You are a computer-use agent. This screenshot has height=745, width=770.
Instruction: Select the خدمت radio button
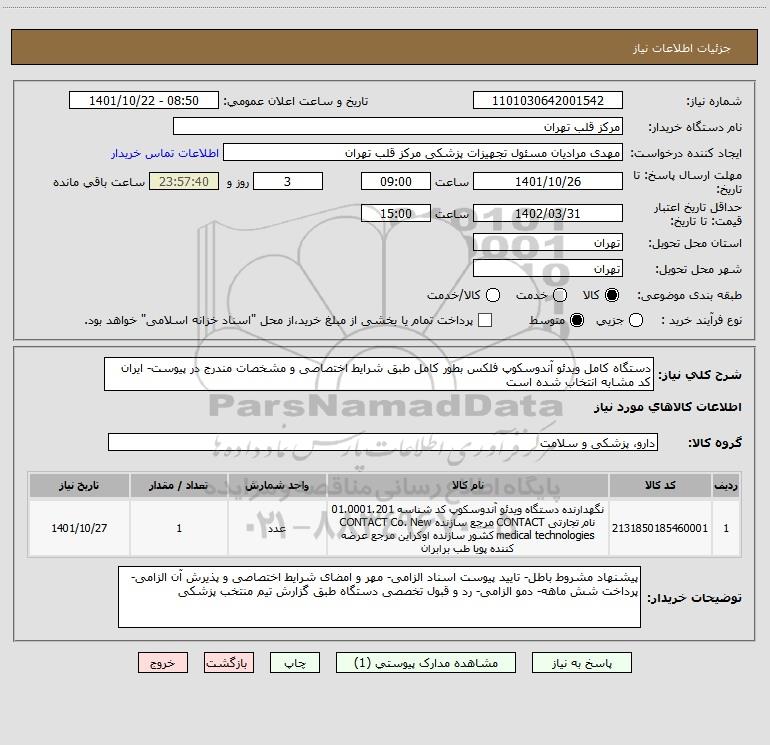click(x=560, y=295)
